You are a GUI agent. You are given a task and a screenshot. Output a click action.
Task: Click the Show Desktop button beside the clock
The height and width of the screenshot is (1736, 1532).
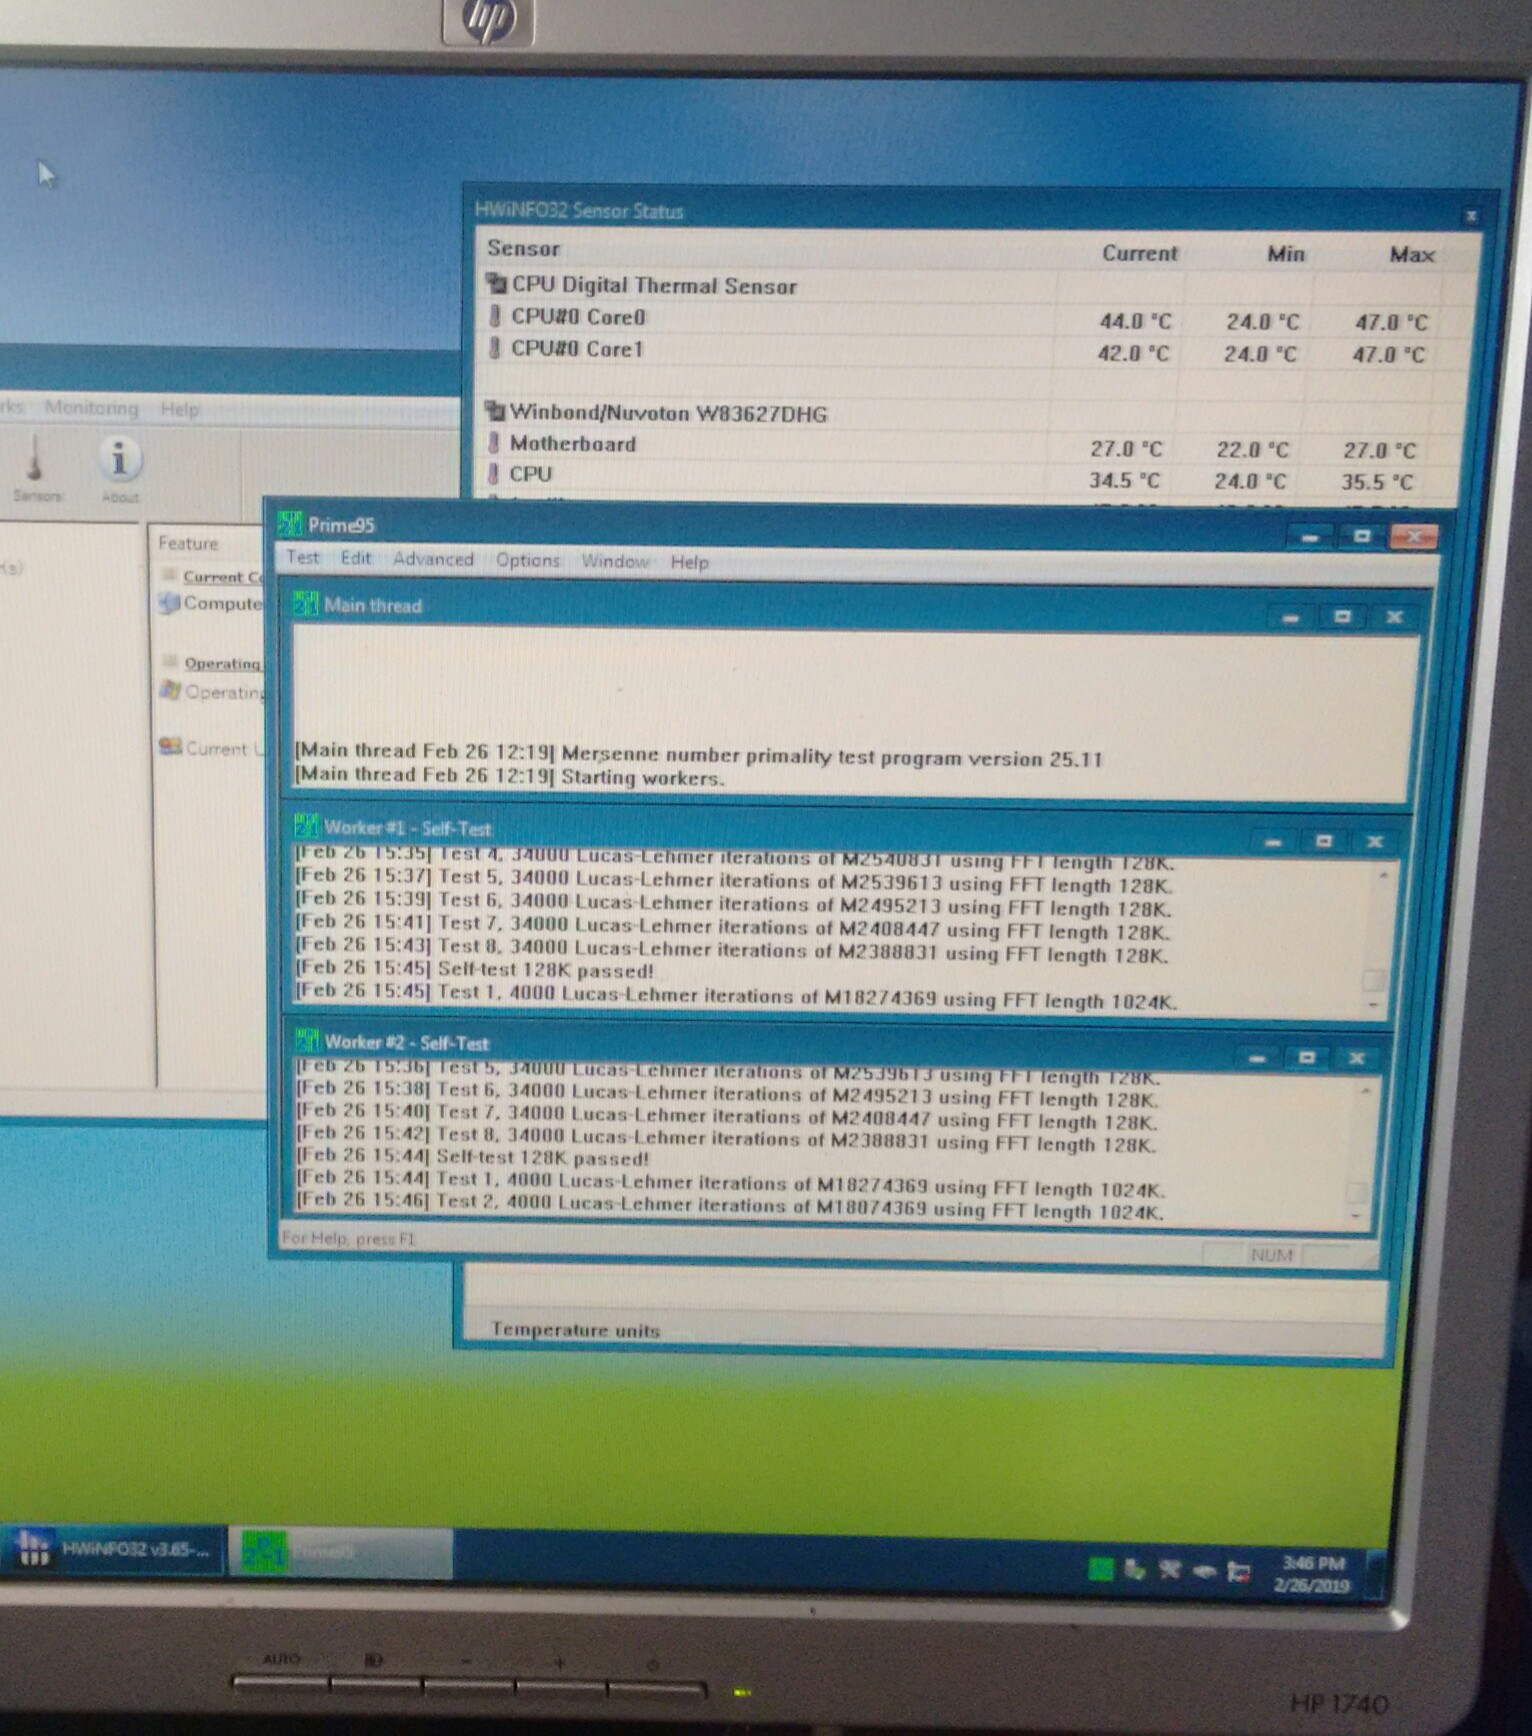1375,1575
